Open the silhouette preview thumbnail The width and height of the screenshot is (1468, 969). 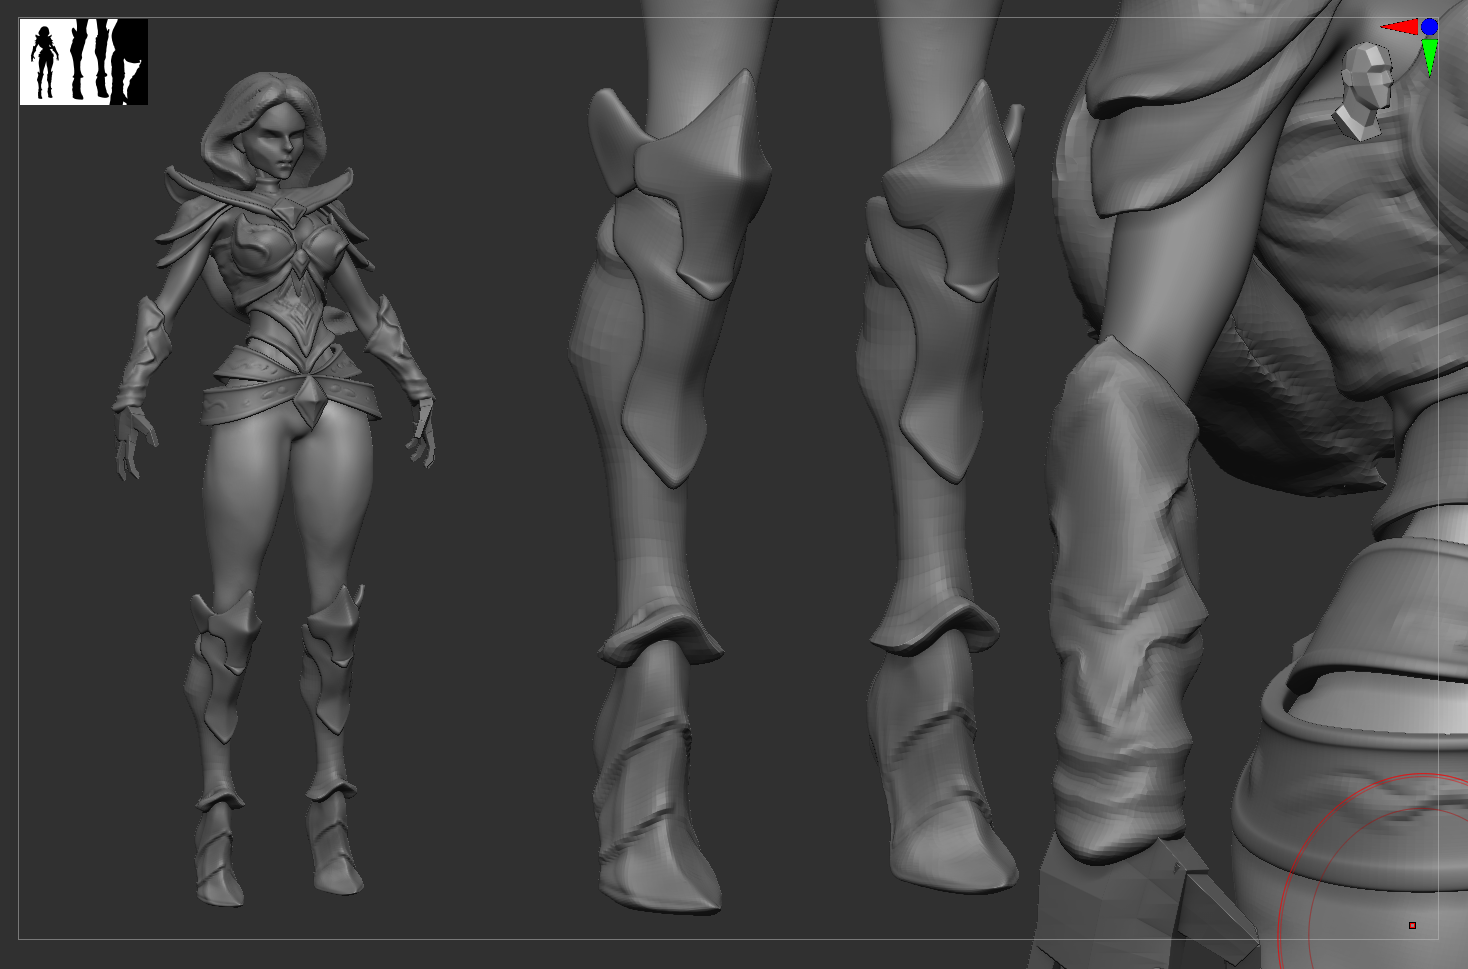(84, 62)
